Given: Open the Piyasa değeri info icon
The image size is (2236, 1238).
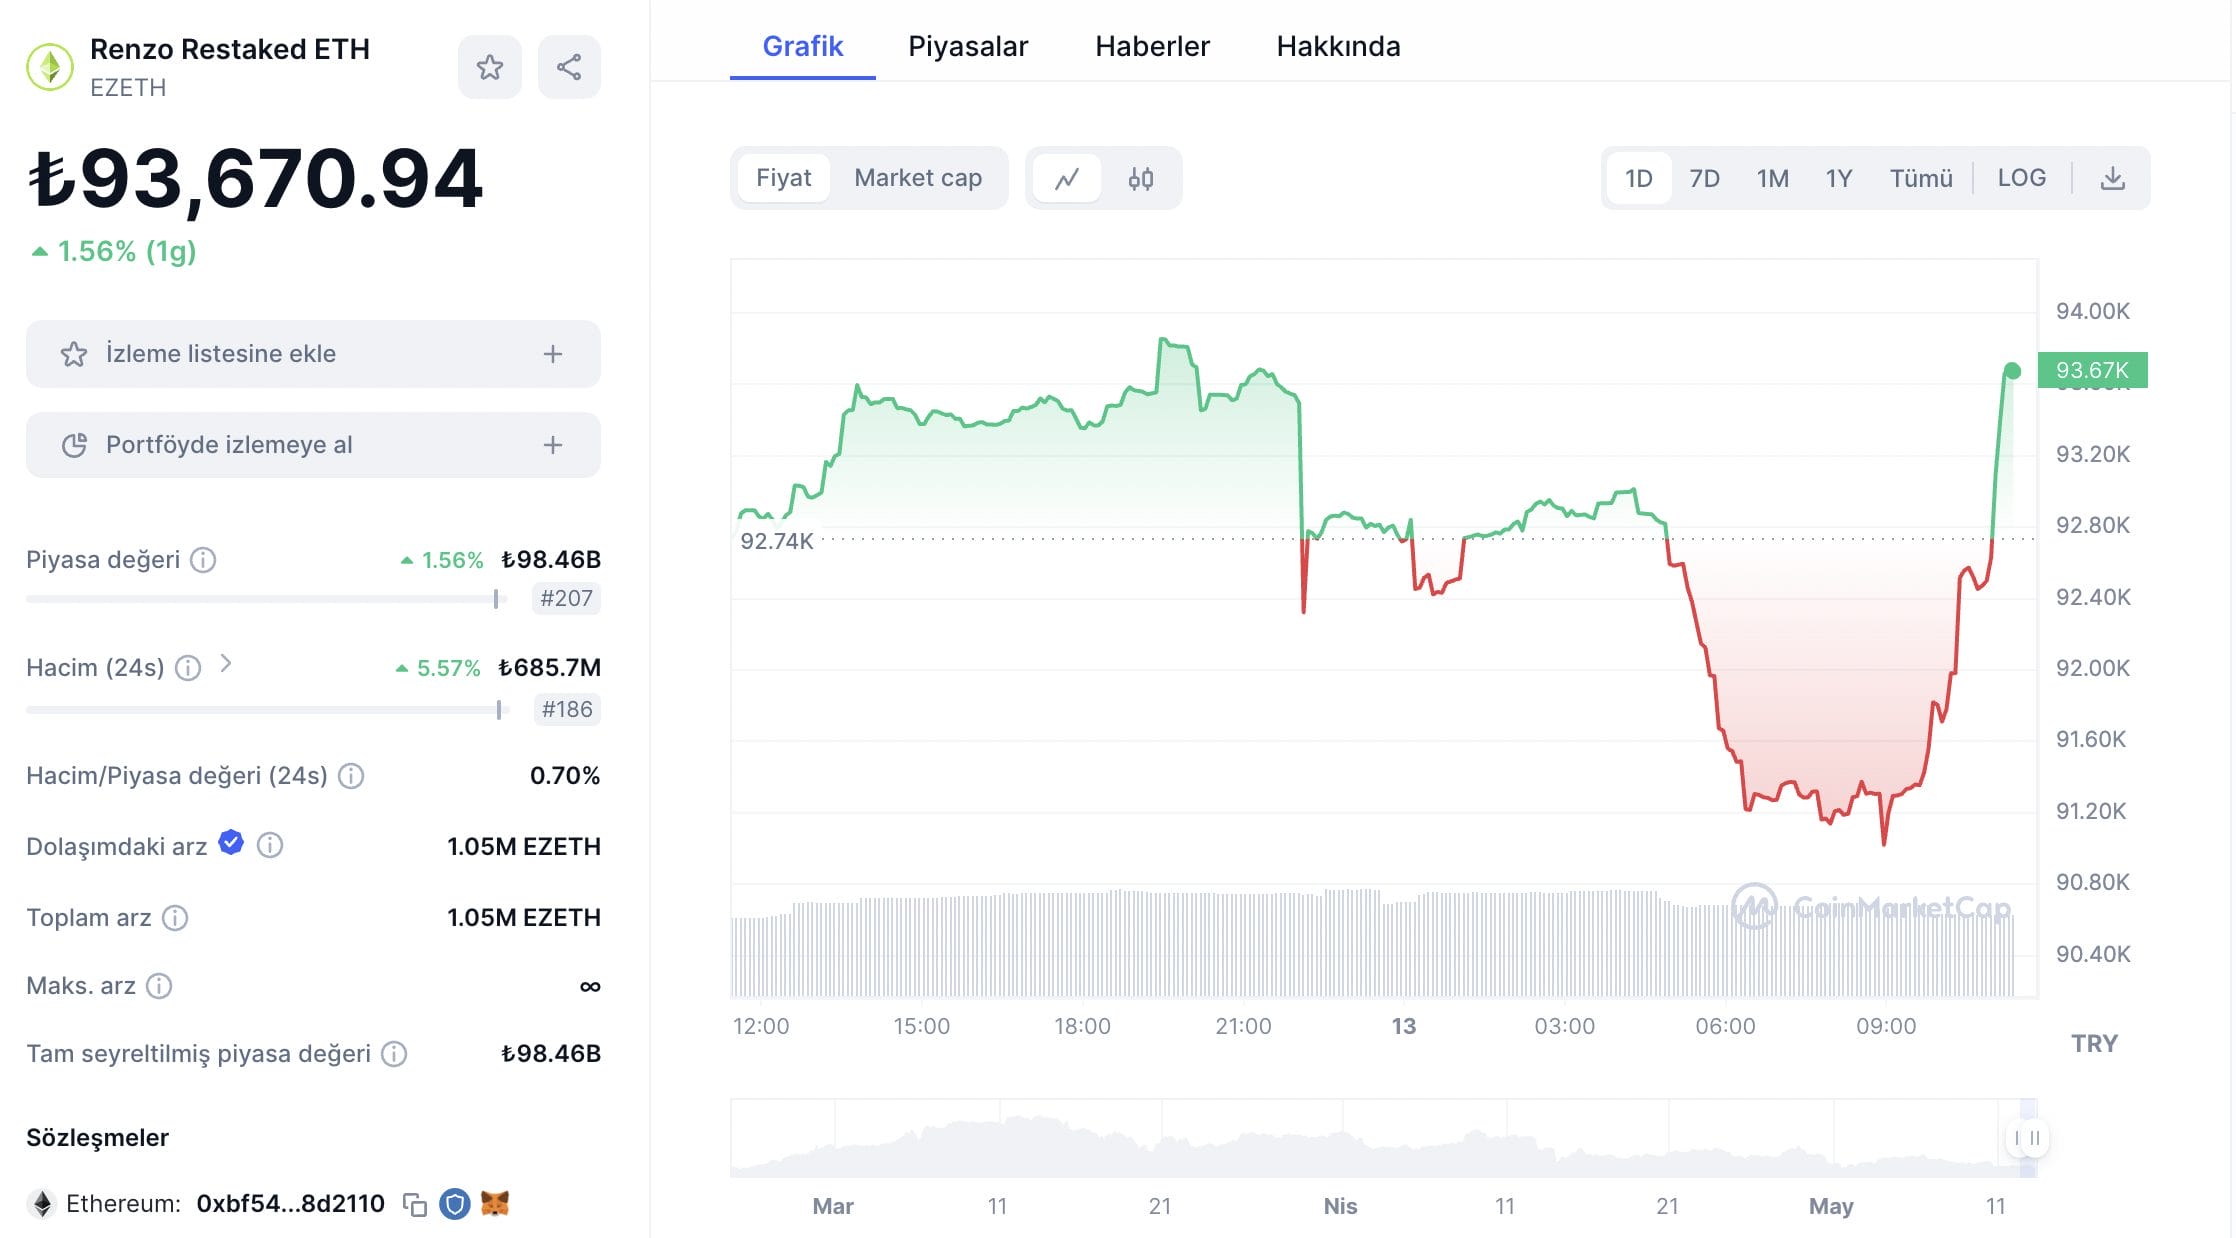Looking at the screenshot, I should pos(205,561).
